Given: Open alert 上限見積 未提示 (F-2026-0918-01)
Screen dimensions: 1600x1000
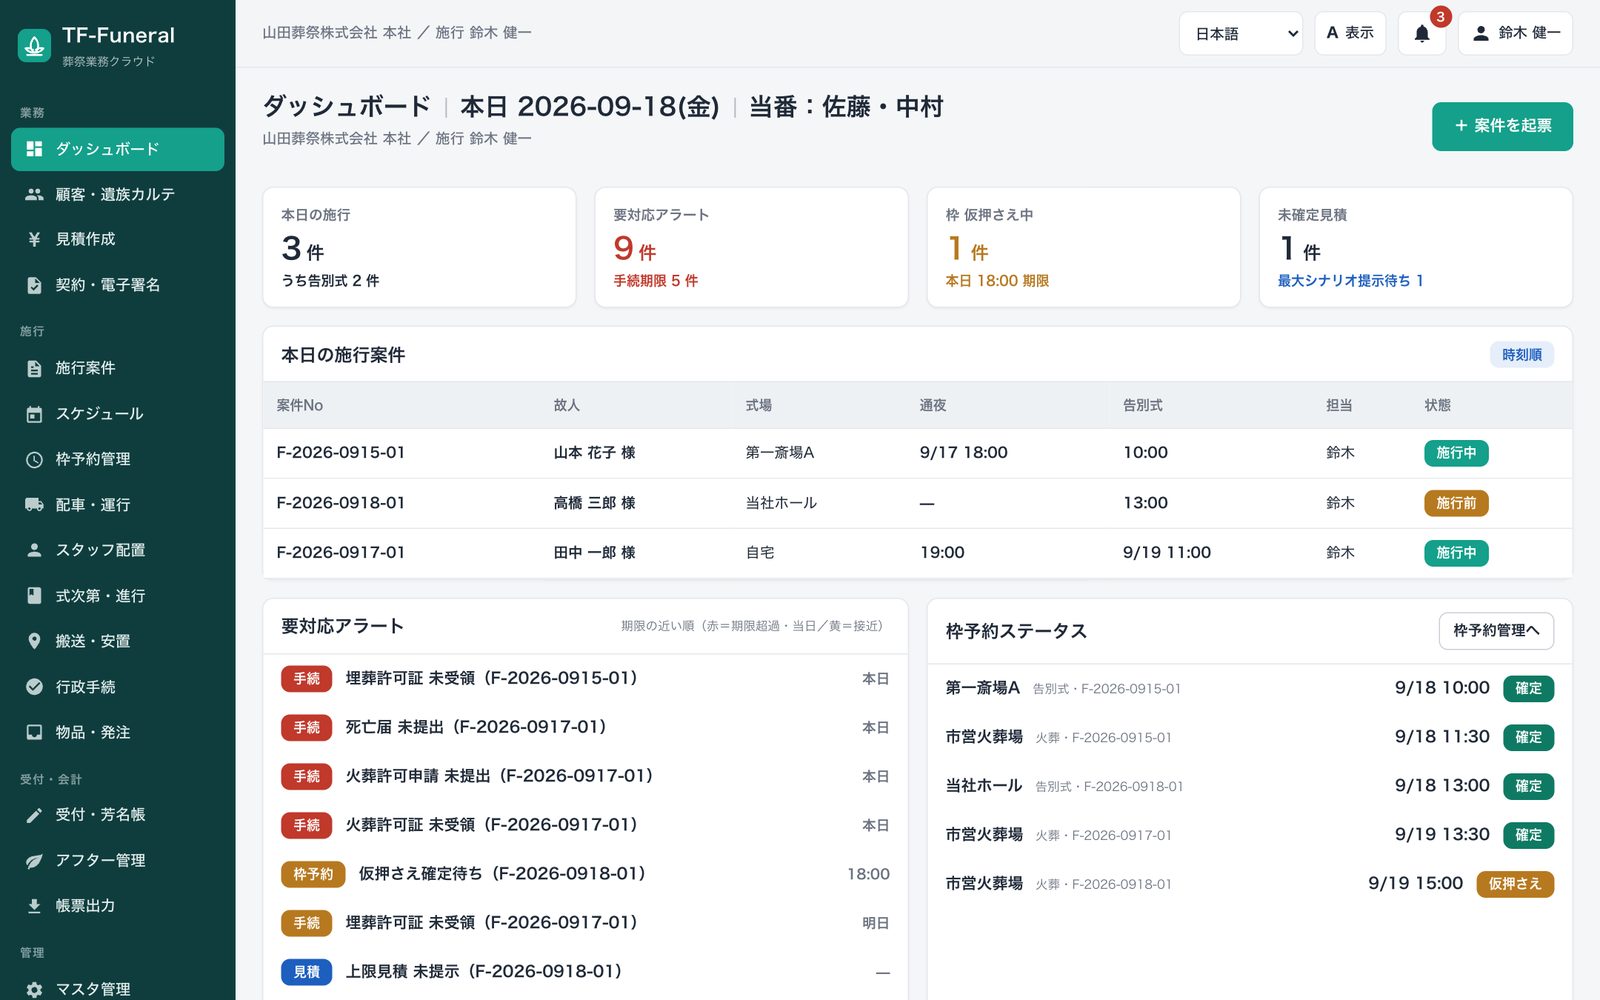Looking at the screenshot, I should point(585,972).
